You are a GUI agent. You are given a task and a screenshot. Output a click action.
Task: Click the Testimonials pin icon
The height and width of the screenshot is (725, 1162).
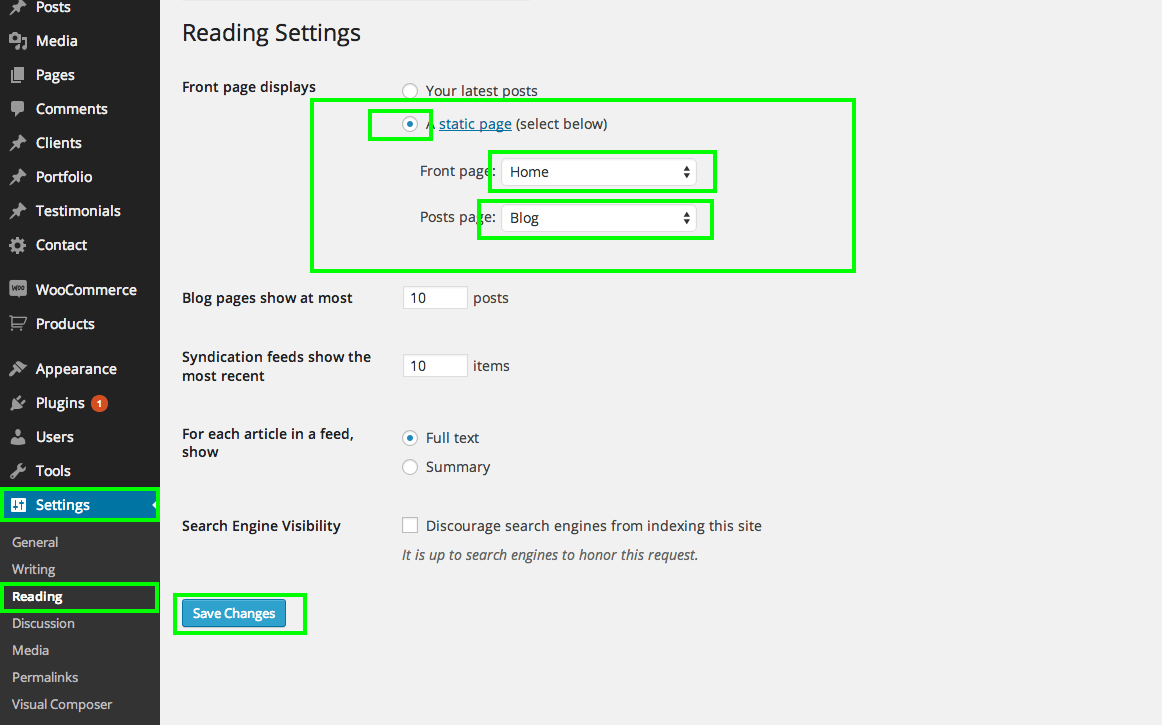[18, 211]
